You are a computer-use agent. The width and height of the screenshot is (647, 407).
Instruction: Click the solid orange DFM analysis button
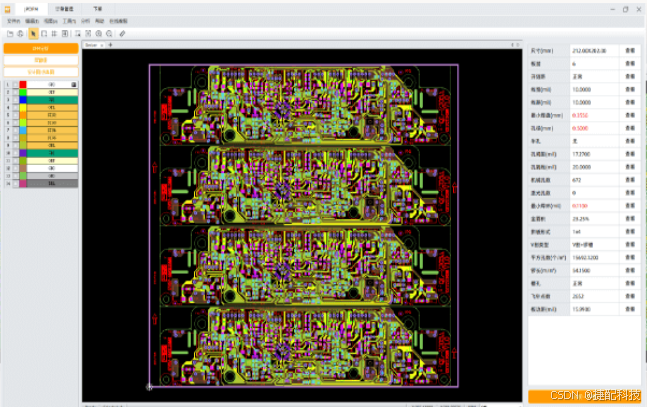(x=41, y=49)
